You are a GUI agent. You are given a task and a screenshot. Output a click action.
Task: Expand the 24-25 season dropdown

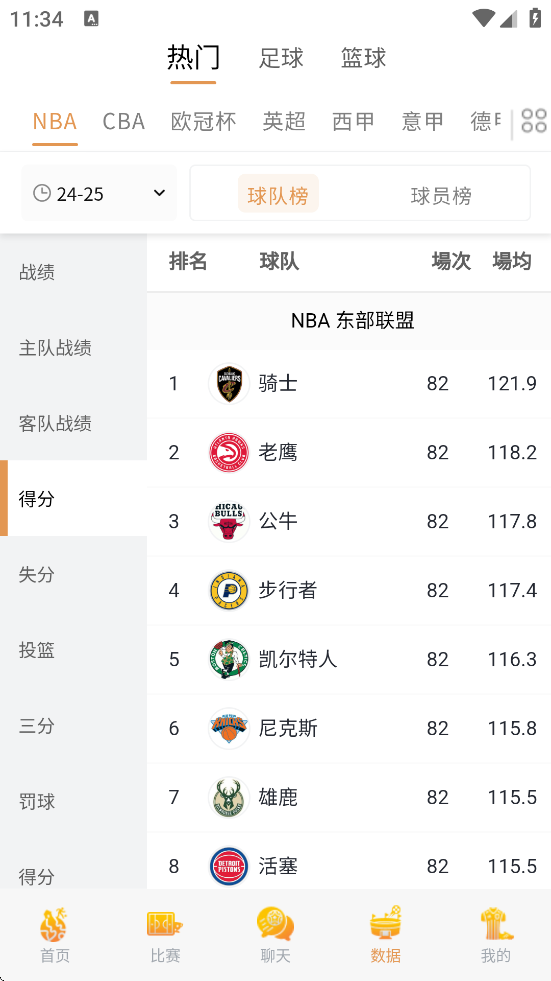tap(99, 193)
